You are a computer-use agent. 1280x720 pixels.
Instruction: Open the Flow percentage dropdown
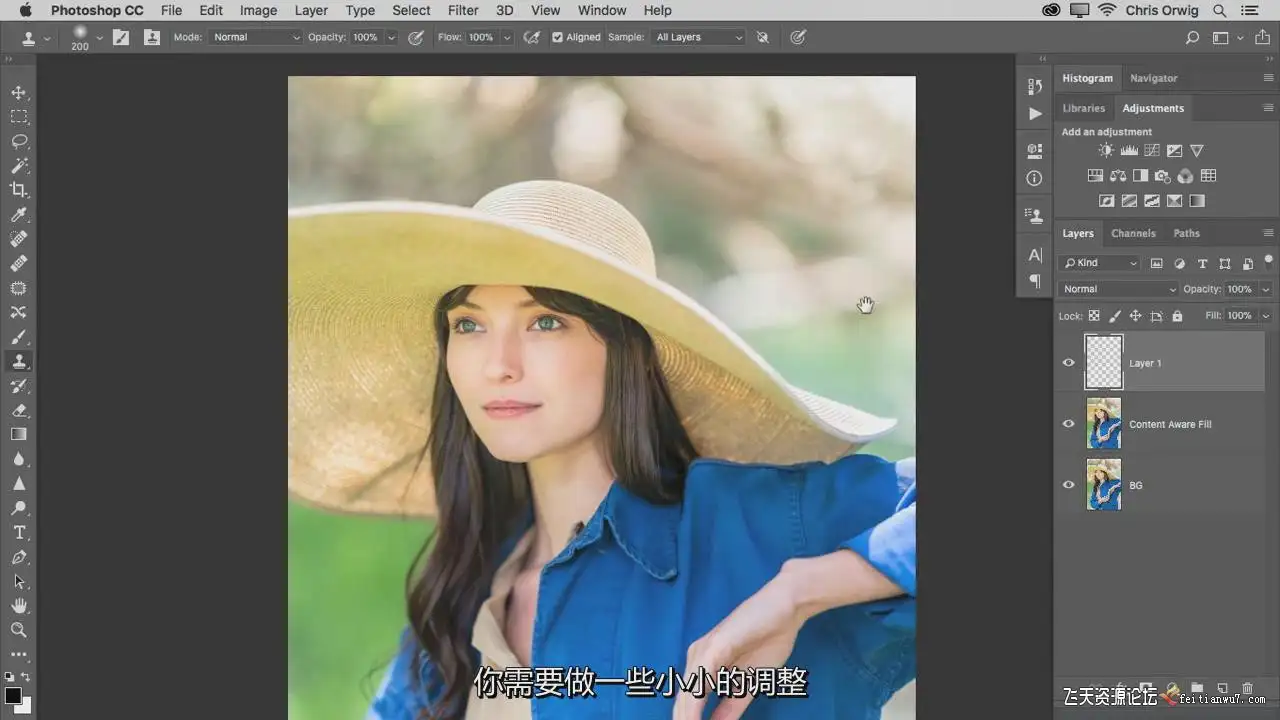pyautogui.click(x=507, y=38)
